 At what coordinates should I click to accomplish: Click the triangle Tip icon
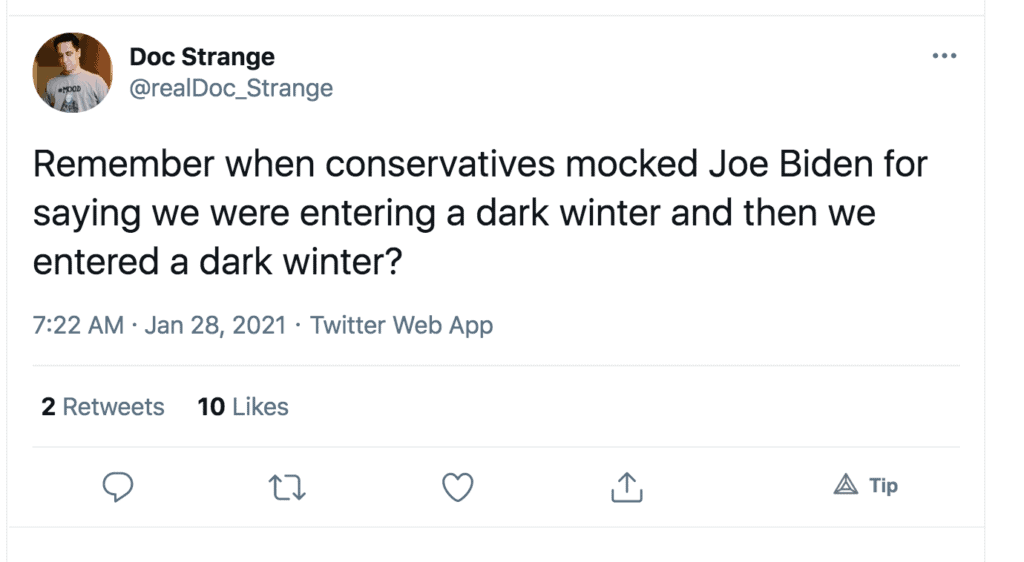(x=847, y=486)
